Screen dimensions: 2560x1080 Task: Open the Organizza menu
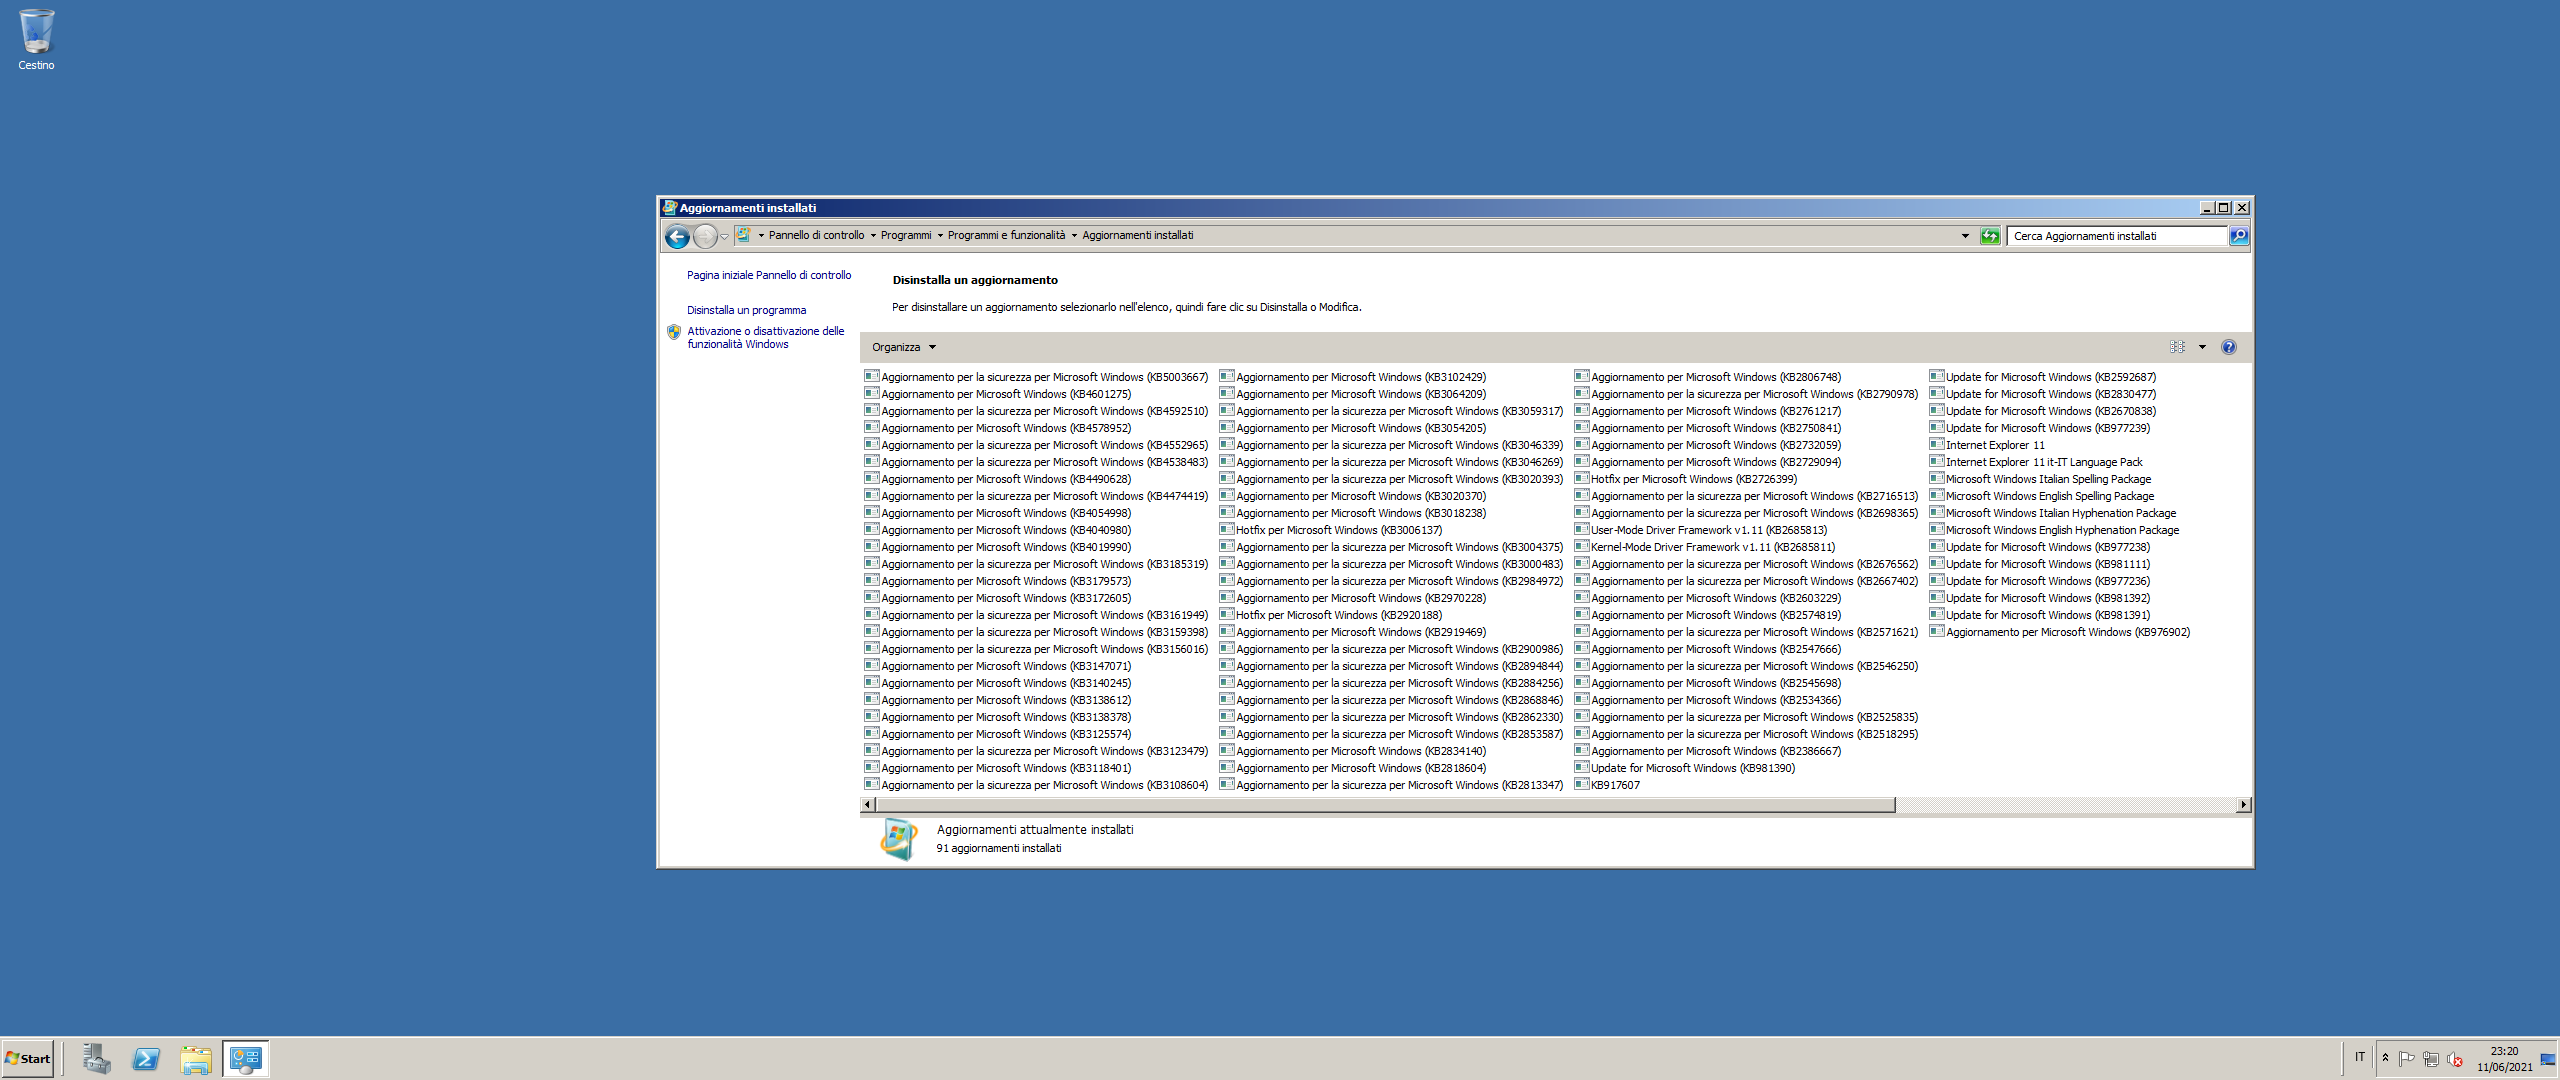click(x=904, y=347)
